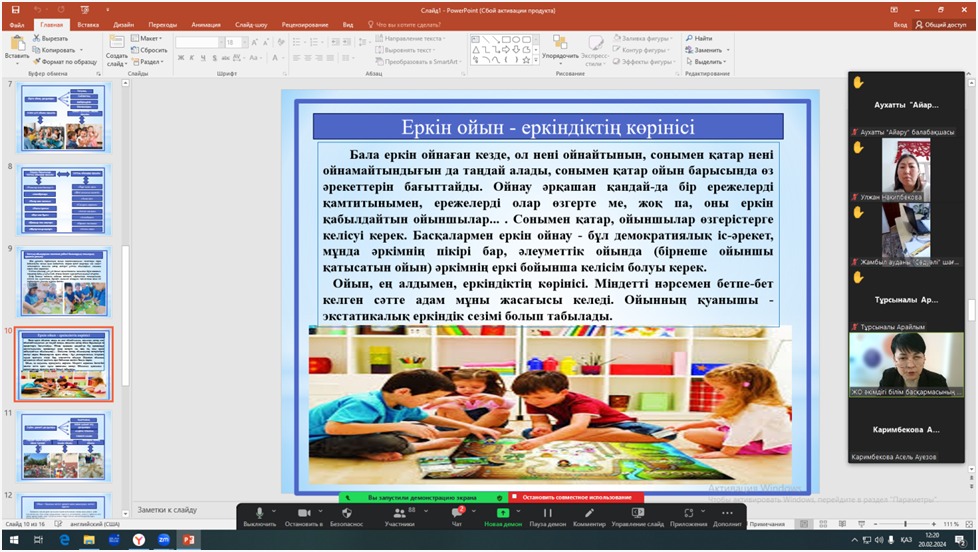Screen dimensions: 978x552
Task: Select slide 9 thumbnail
Action: (x=64, y=282)
